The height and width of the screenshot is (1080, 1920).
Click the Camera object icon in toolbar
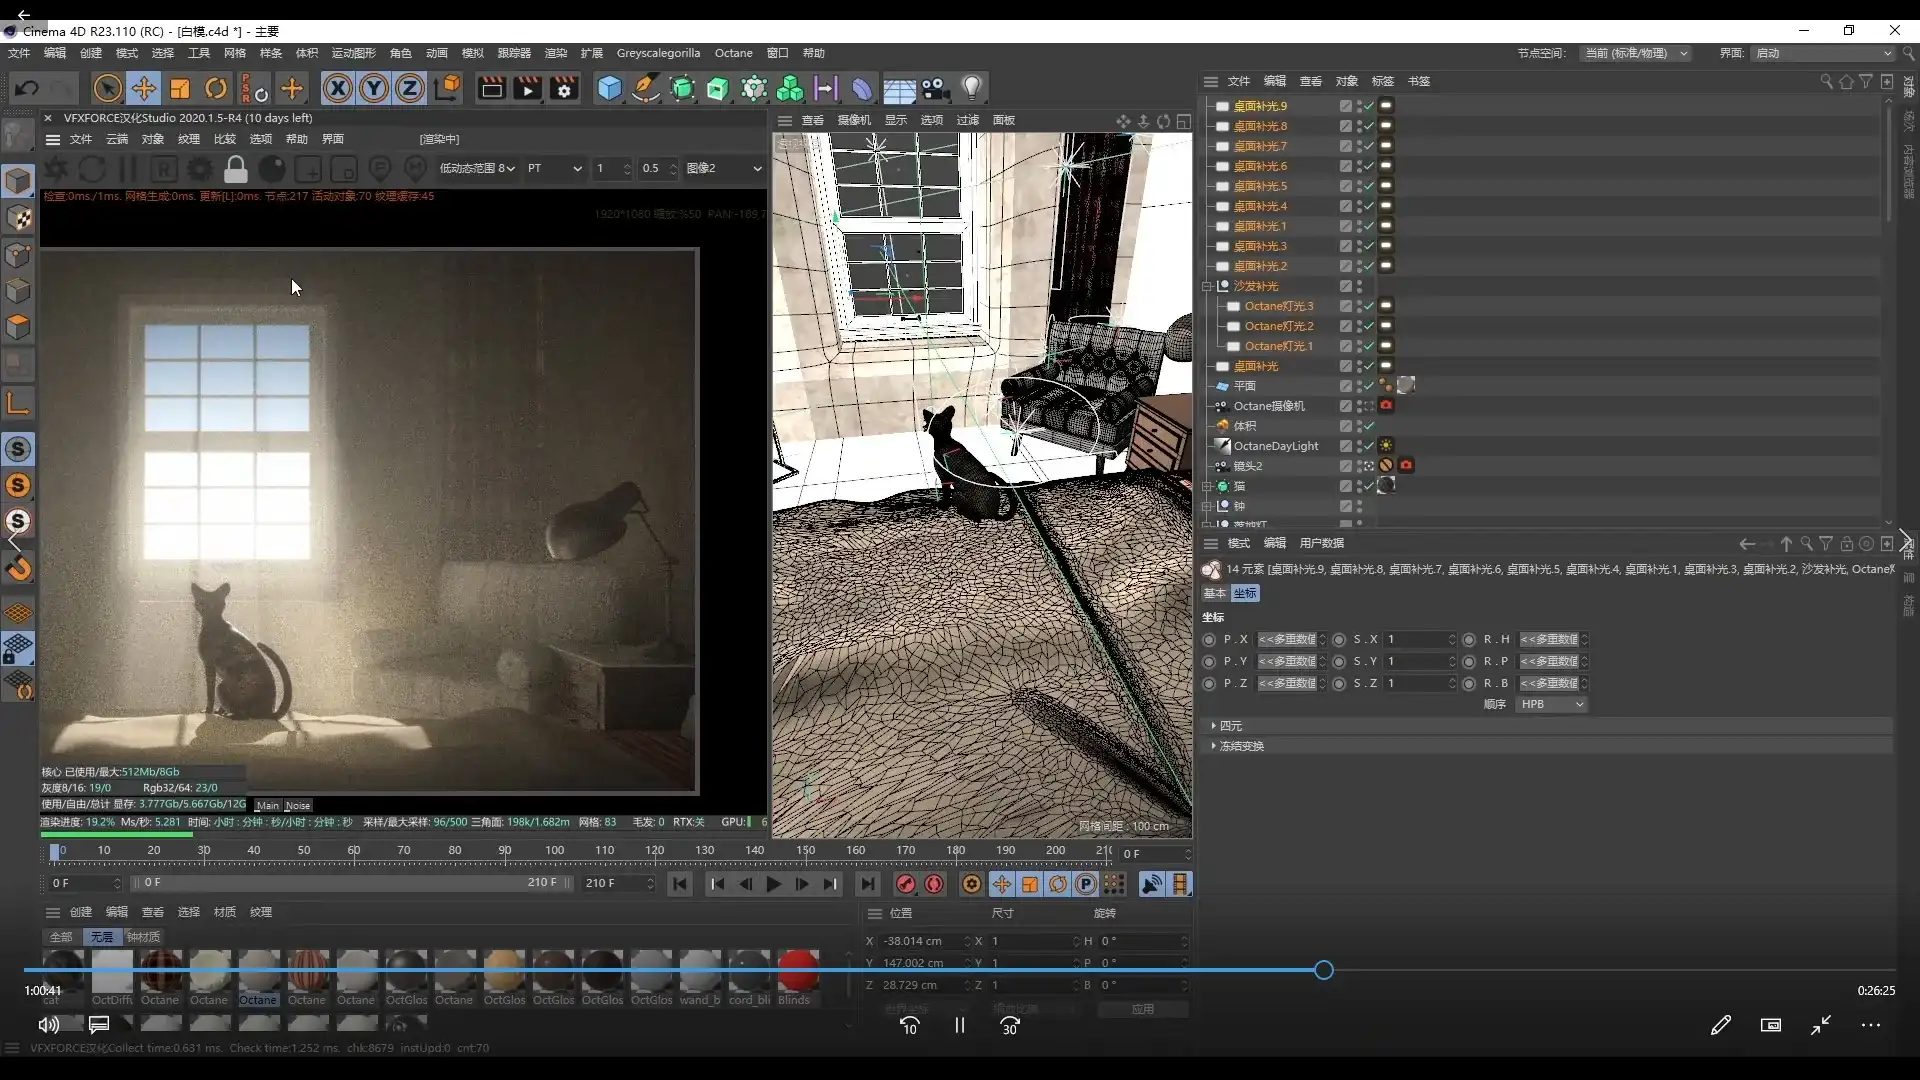(x=936, y=89)
